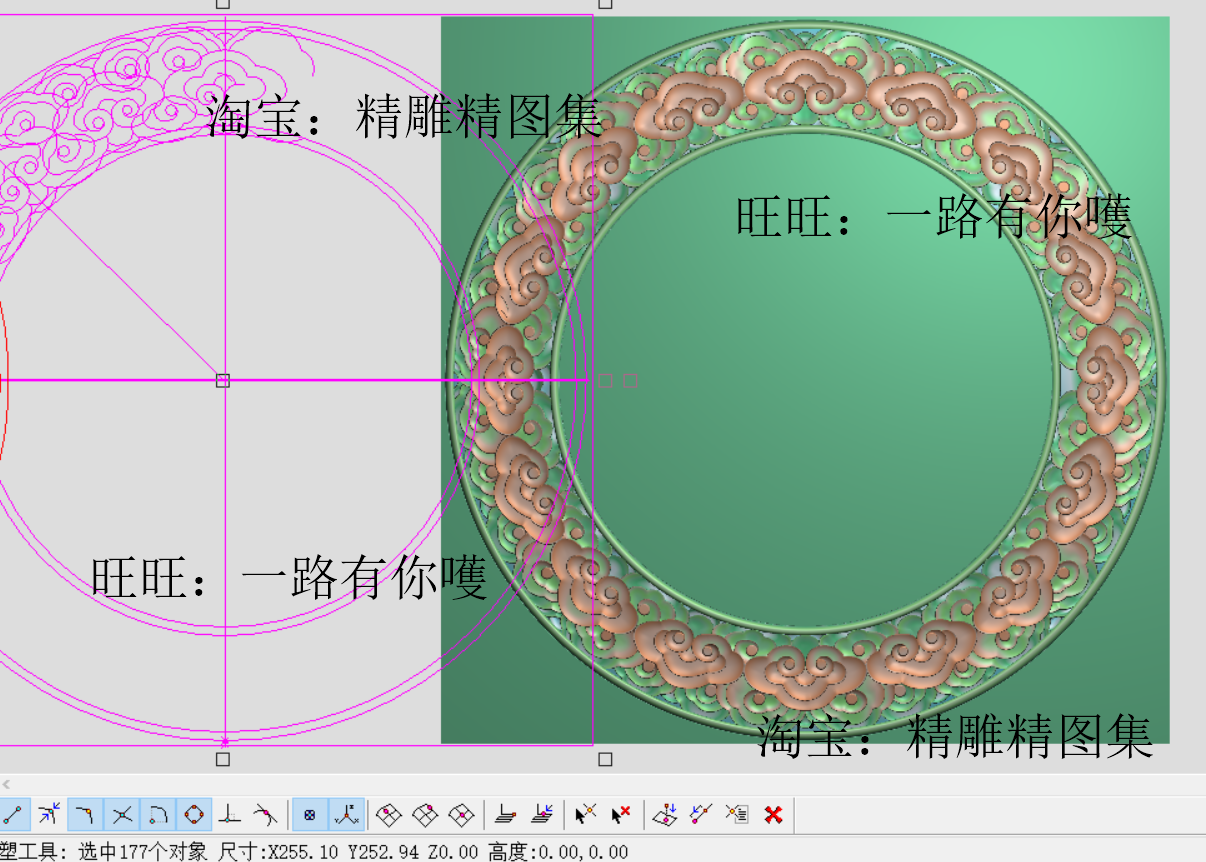Screen dimensions: 1206x862
Task: Click the status text 选中177个对象
Action: (143, 852)
